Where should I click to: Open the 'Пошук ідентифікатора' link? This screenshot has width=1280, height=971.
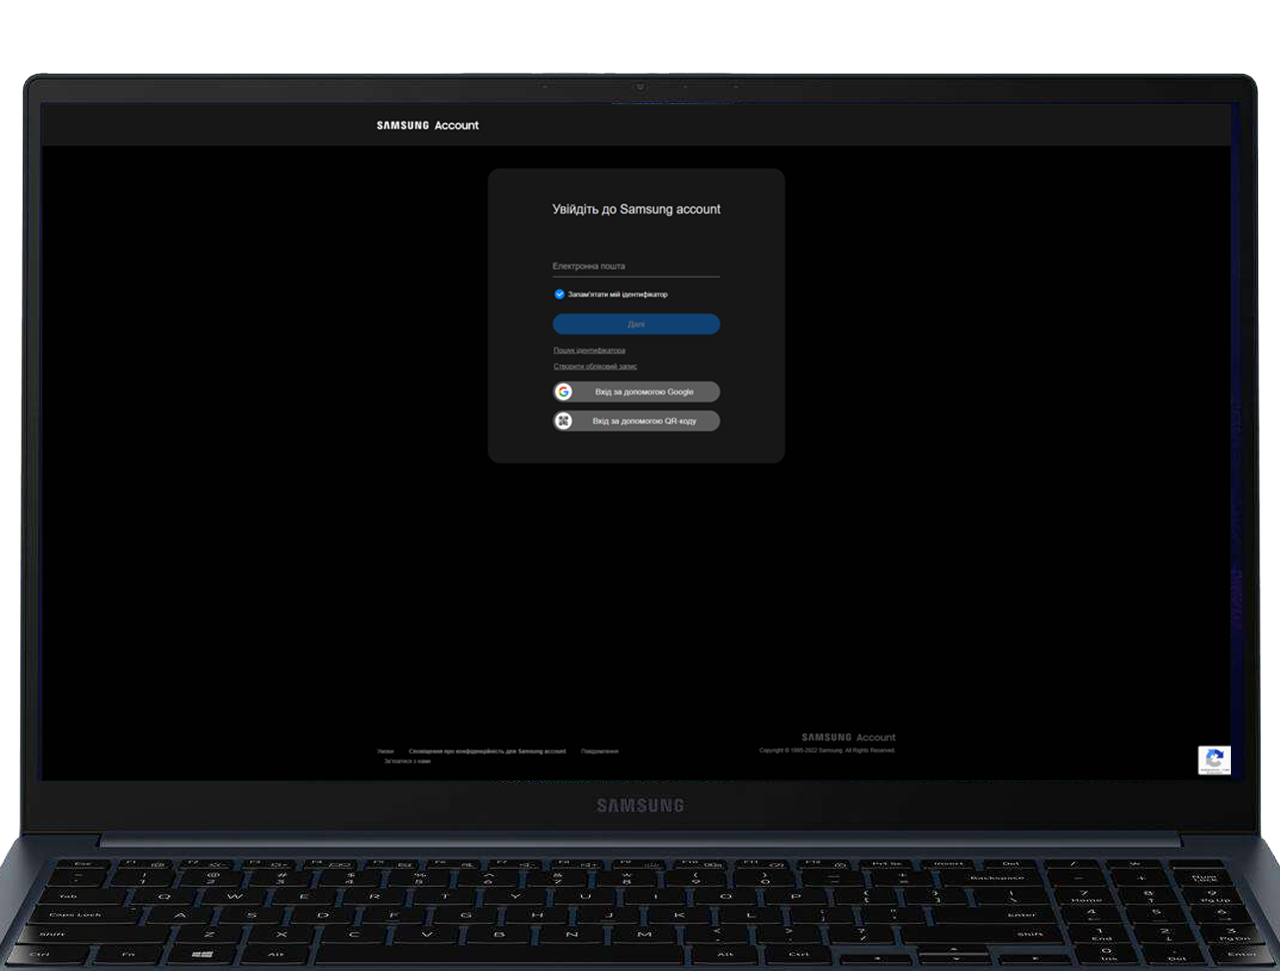click(589, 350)
